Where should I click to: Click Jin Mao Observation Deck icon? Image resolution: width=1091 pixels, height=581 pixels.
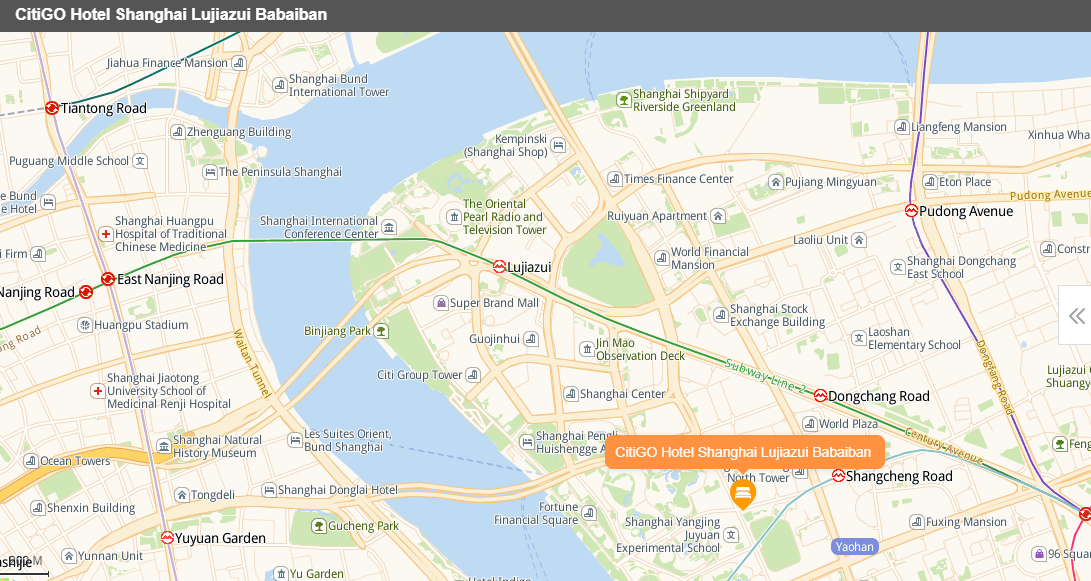[x=587, y=349]
